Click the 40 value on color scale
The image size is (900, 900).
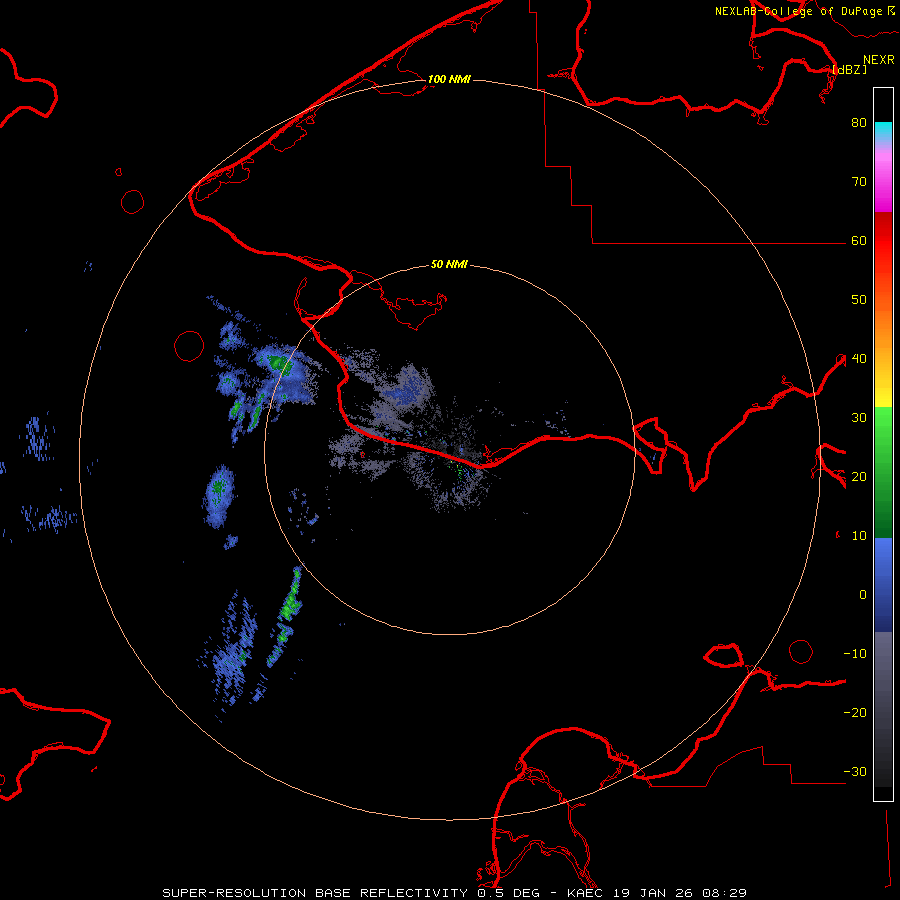tap(859, 359)
